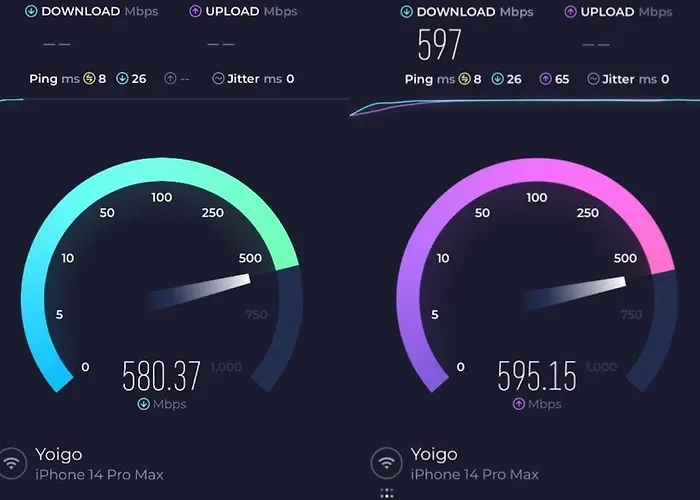This screenshot has height=500, width=700.
Task: Click the 580.37 speed reading
Action: [x=162, y=376]
